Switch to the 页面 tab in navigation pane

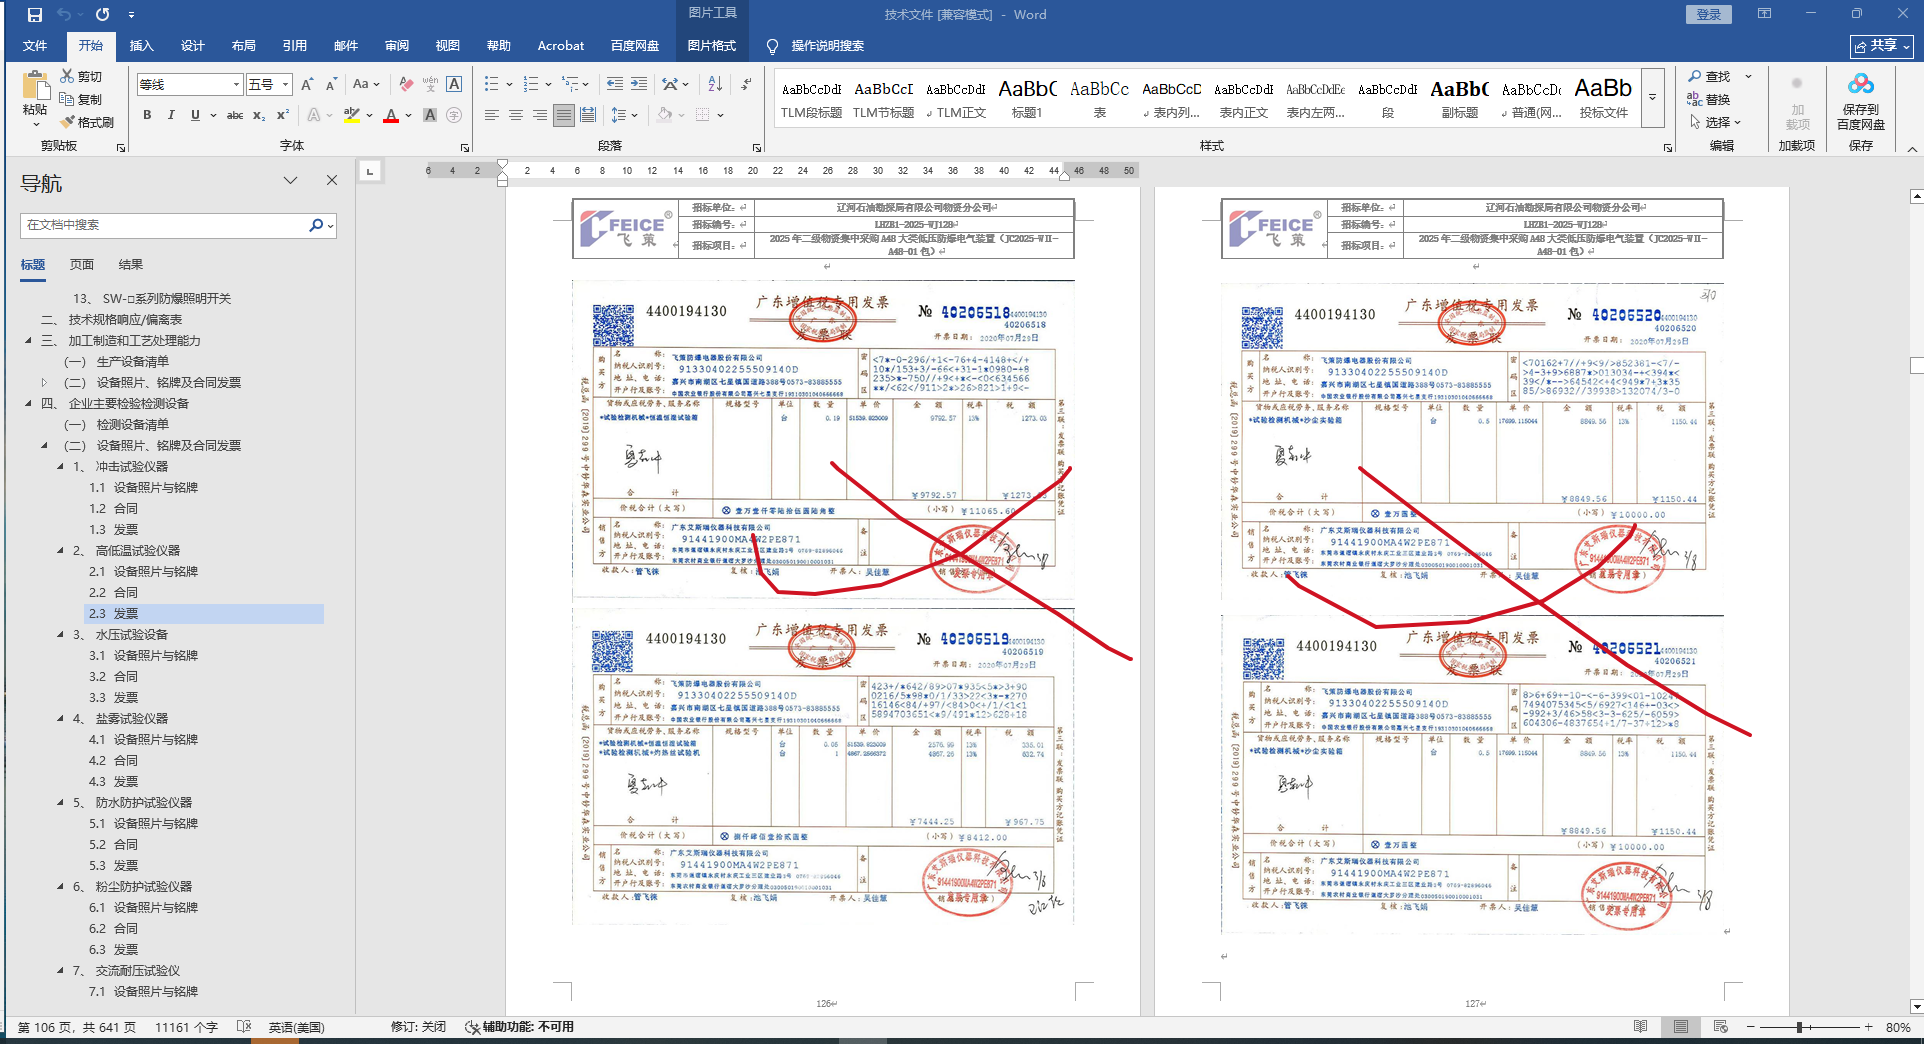[x=82, y=265]
